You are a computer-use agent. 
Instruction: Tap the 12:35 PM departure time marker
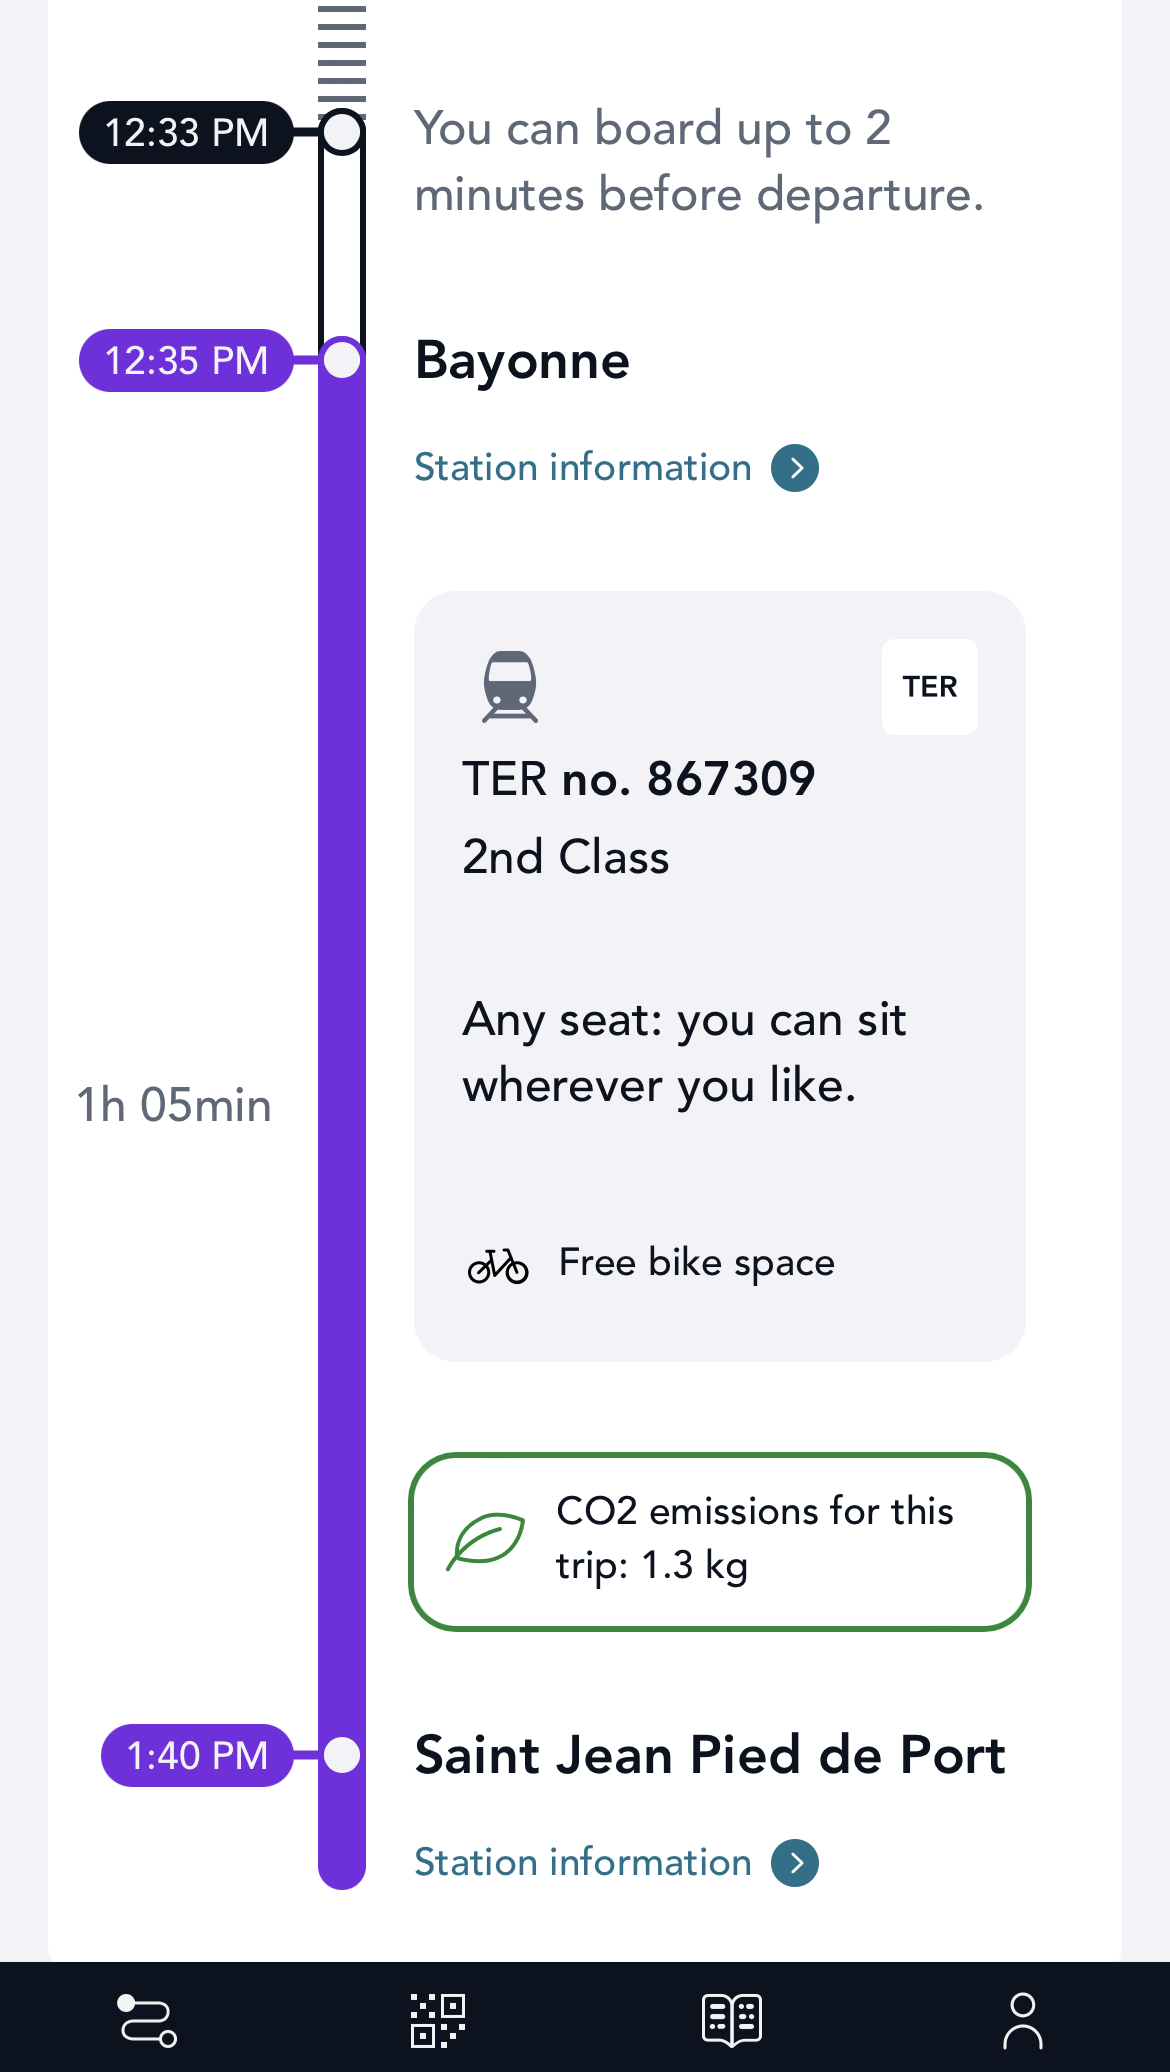coord(186,361)
